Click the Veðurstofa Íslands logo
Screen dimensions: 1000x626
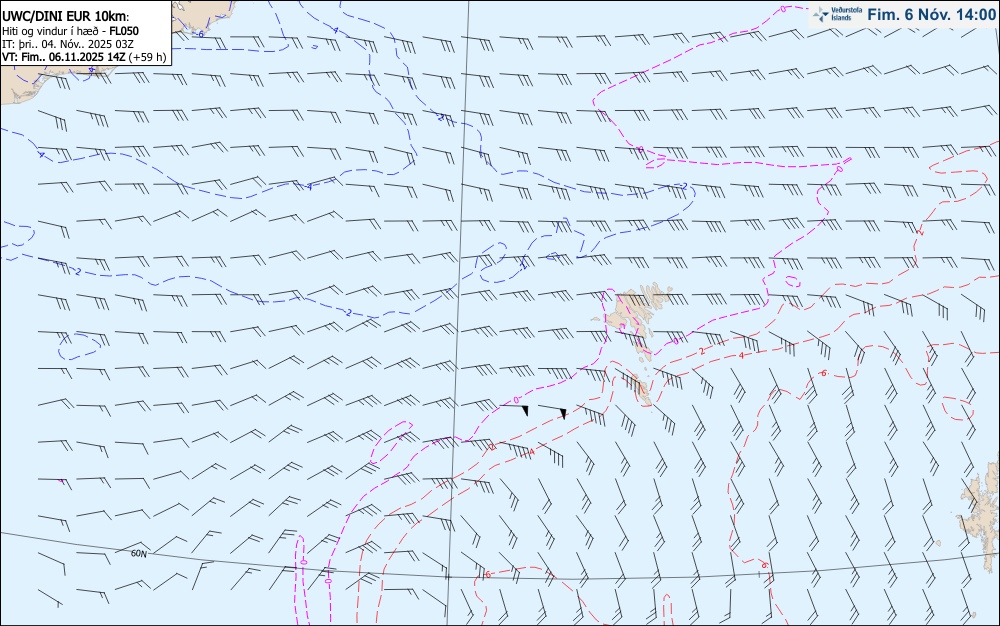pos(837,14)
